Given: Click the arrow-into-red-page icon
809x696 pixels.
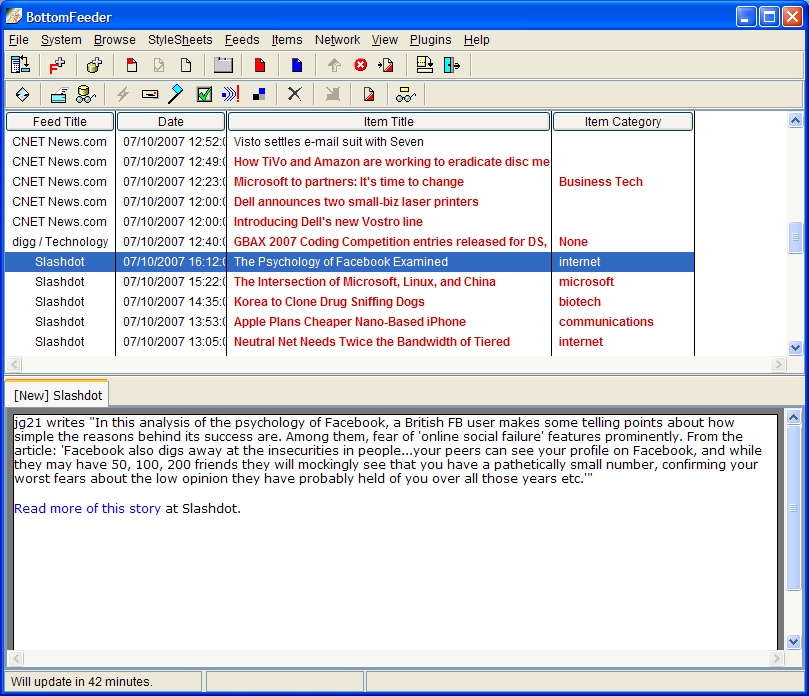Looking at the screenshot, I should tap(386, 66).
